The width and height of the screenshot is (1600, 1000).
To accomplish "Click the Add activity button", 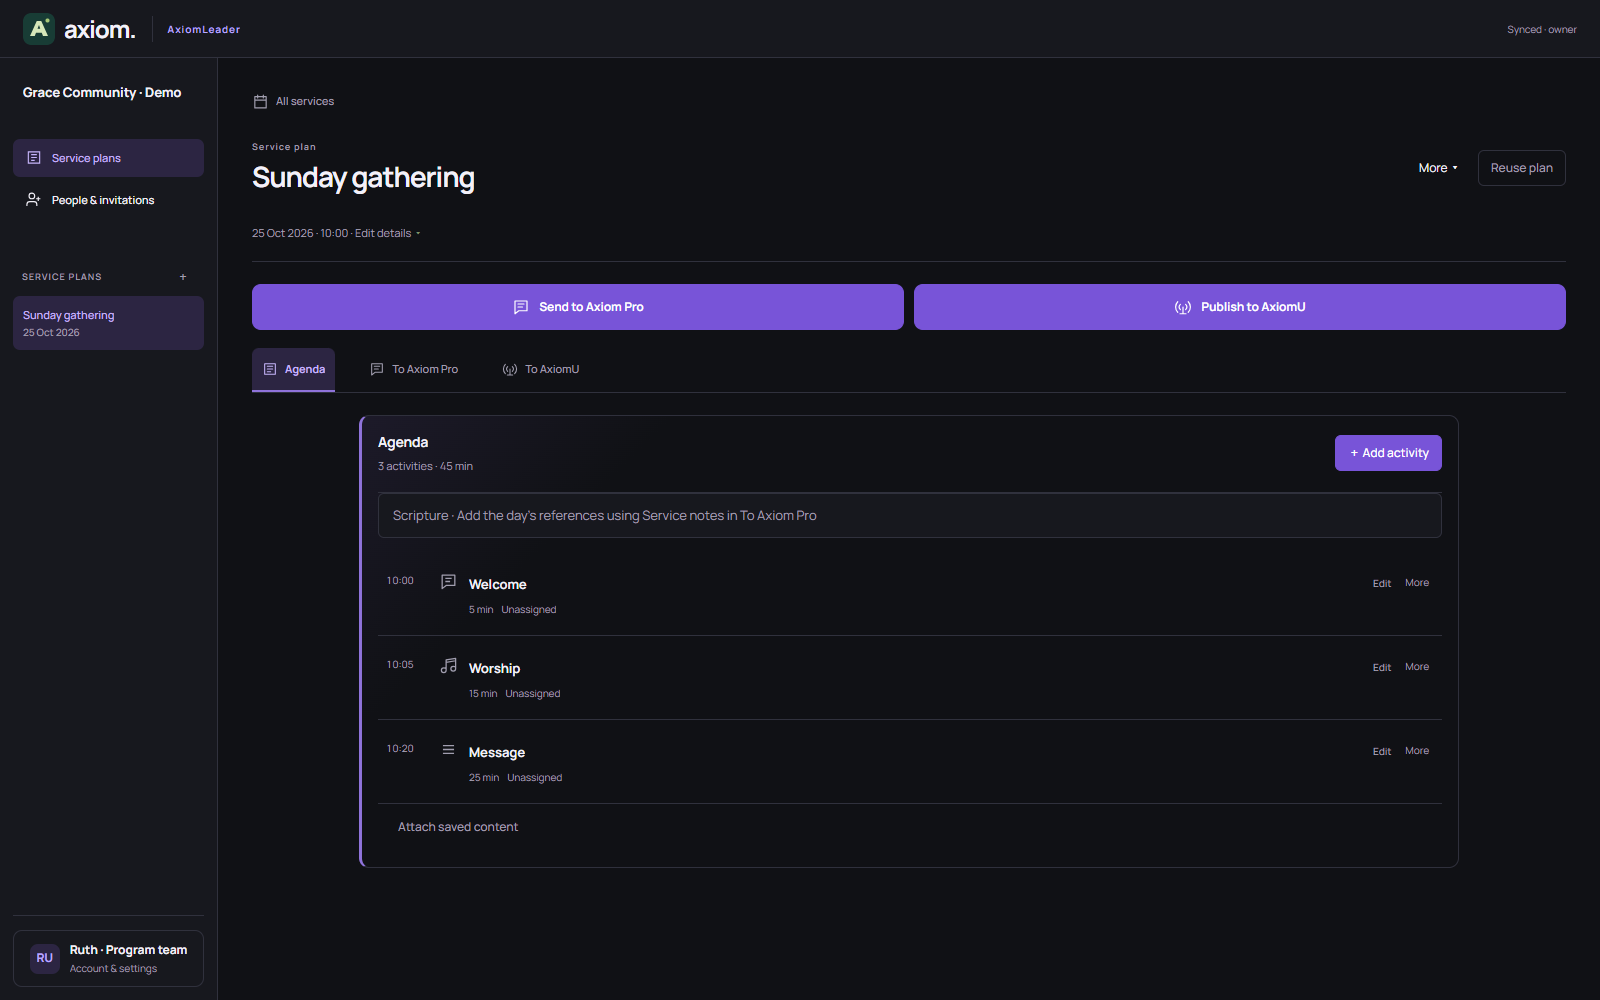I will coord(1388,453).
